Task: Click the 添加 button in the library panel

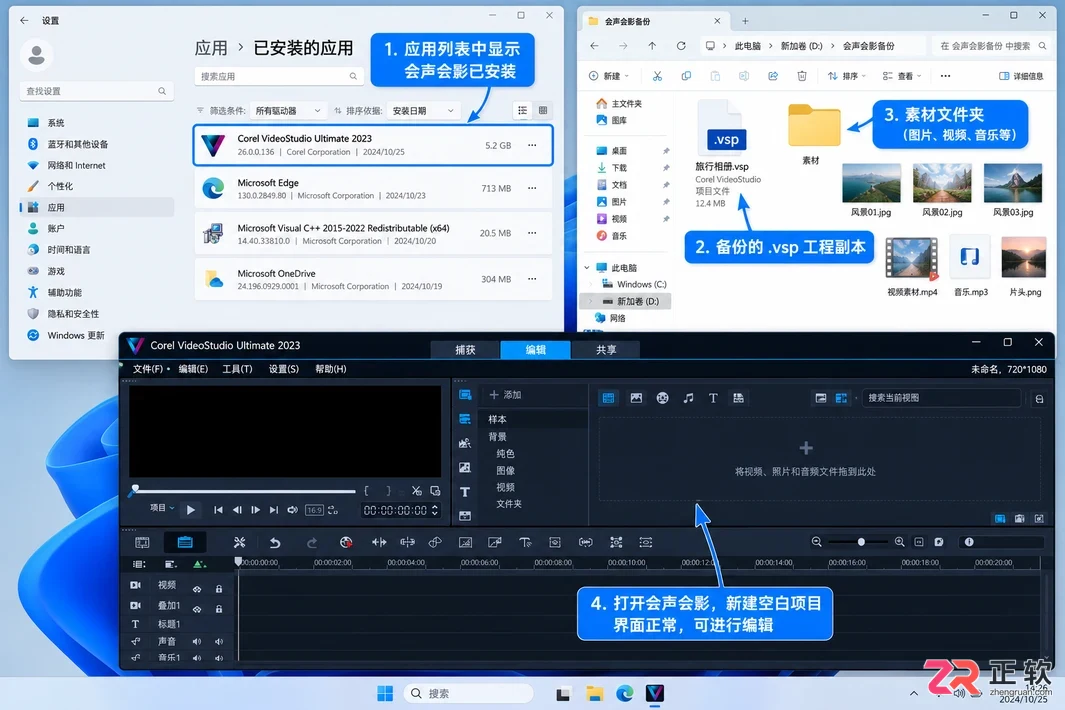Action: (505, 395)
